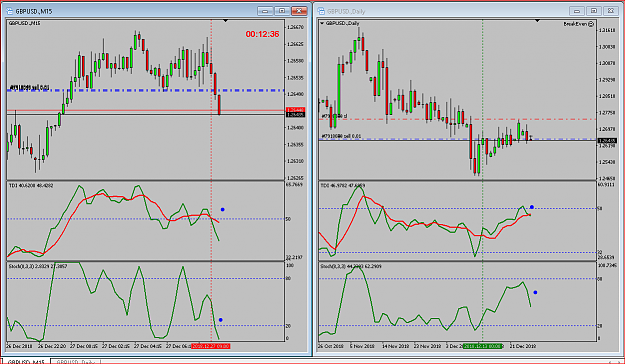This screenshot has height=364, width=625.
Task: Click the green highlighted date label on Daily time axis
Action: tap(482, 346)
